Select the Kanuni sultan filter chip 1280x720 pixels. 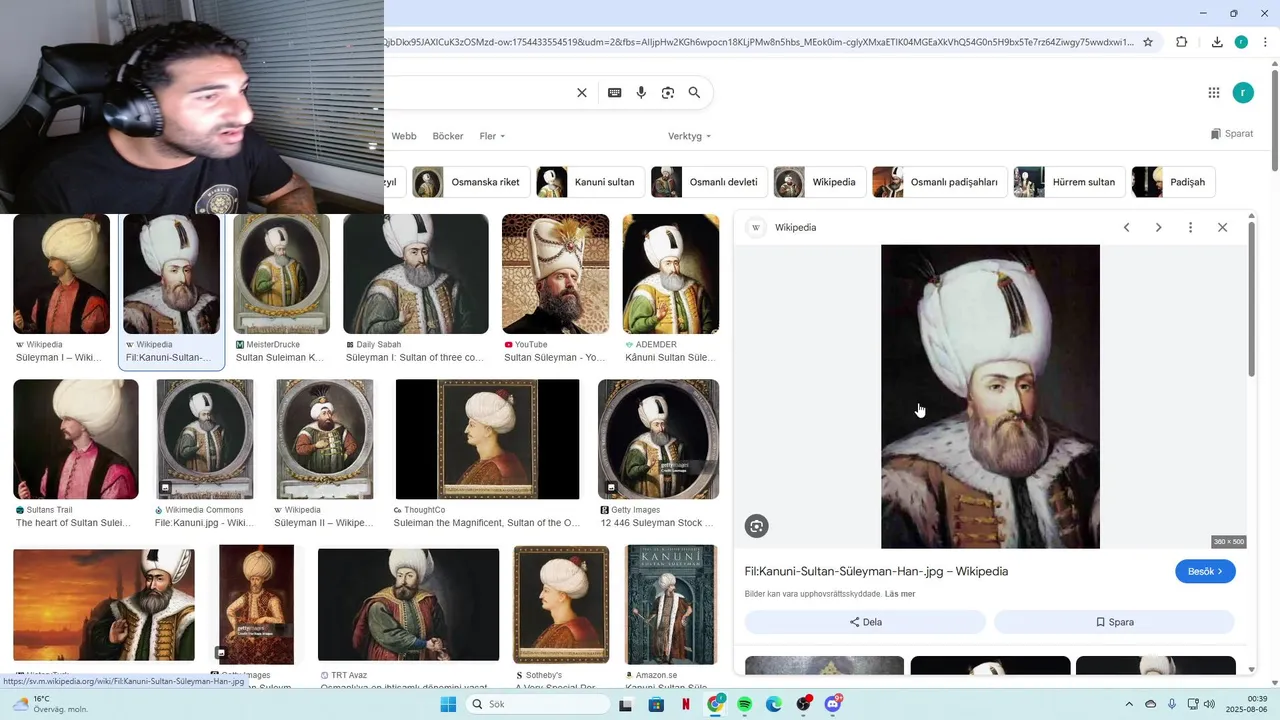tap(588, 182)
